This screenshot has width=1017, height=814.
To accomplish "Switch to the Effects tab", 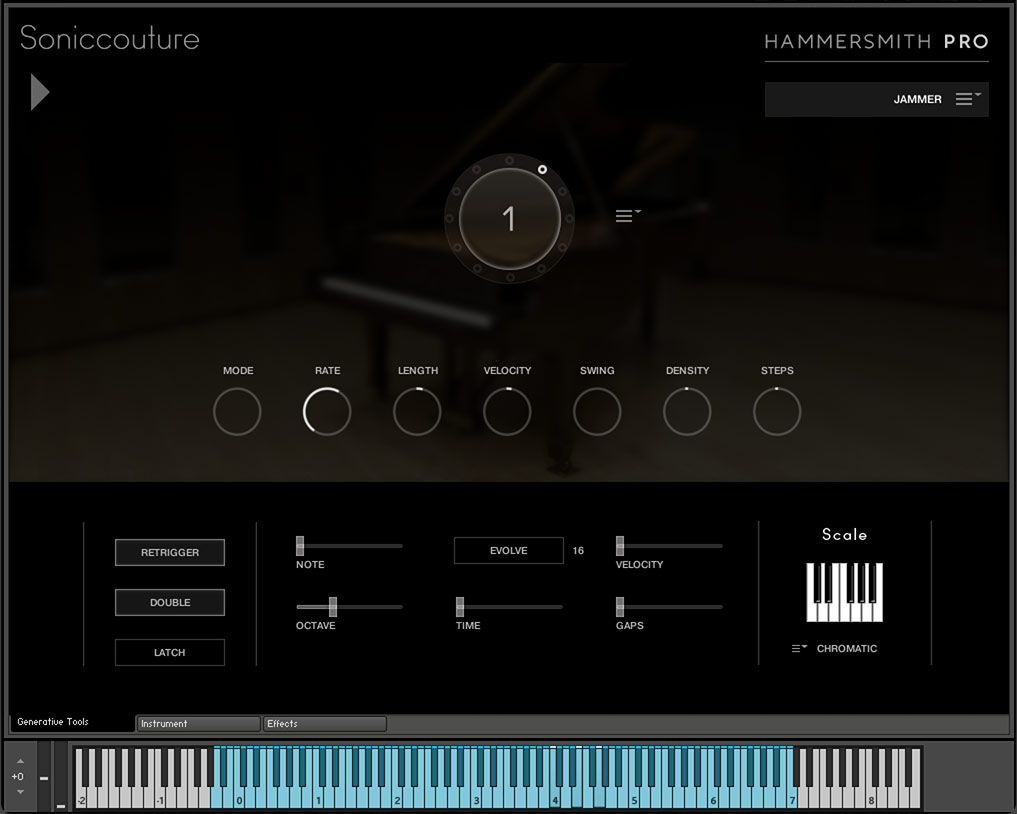I will pyautogui.click(x=324, y=724).
